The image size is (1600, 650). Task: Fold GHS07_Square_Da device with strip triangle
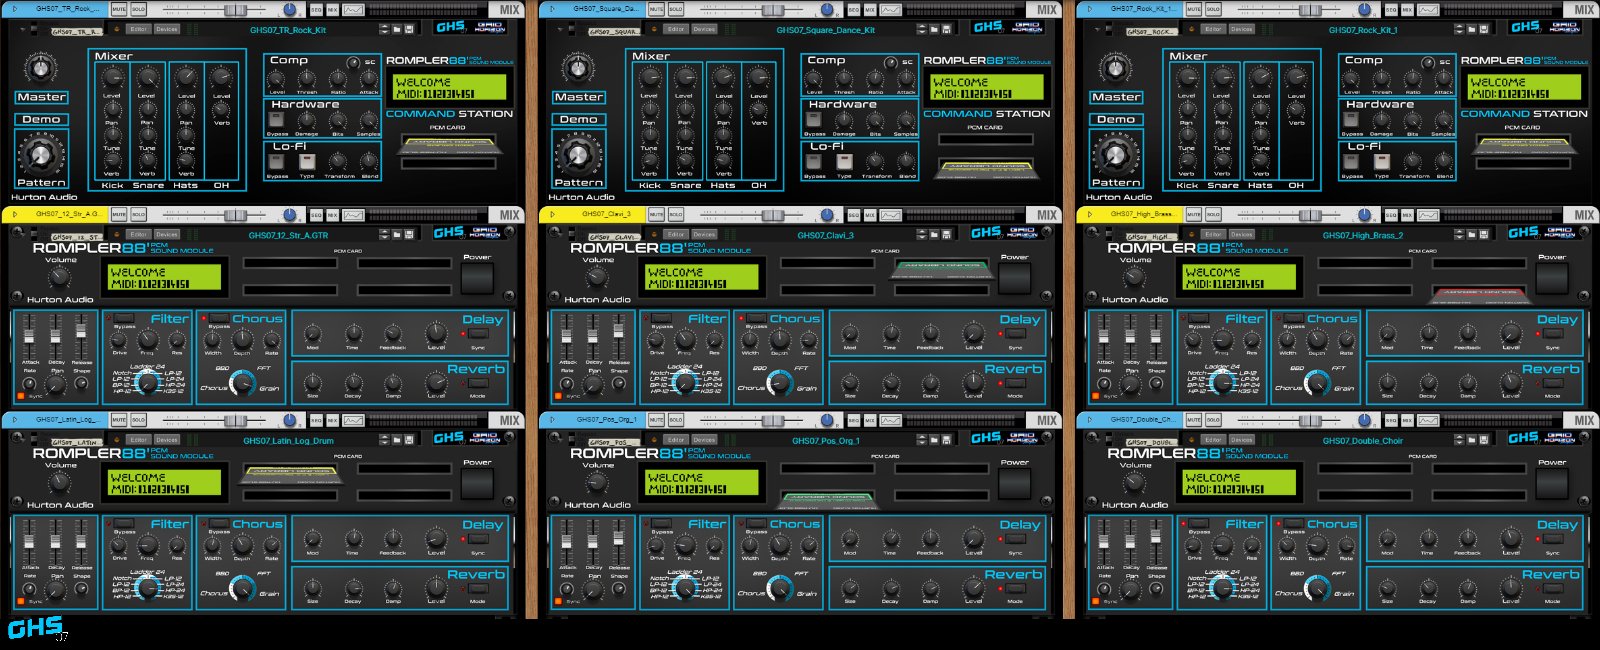coord(552,9)
